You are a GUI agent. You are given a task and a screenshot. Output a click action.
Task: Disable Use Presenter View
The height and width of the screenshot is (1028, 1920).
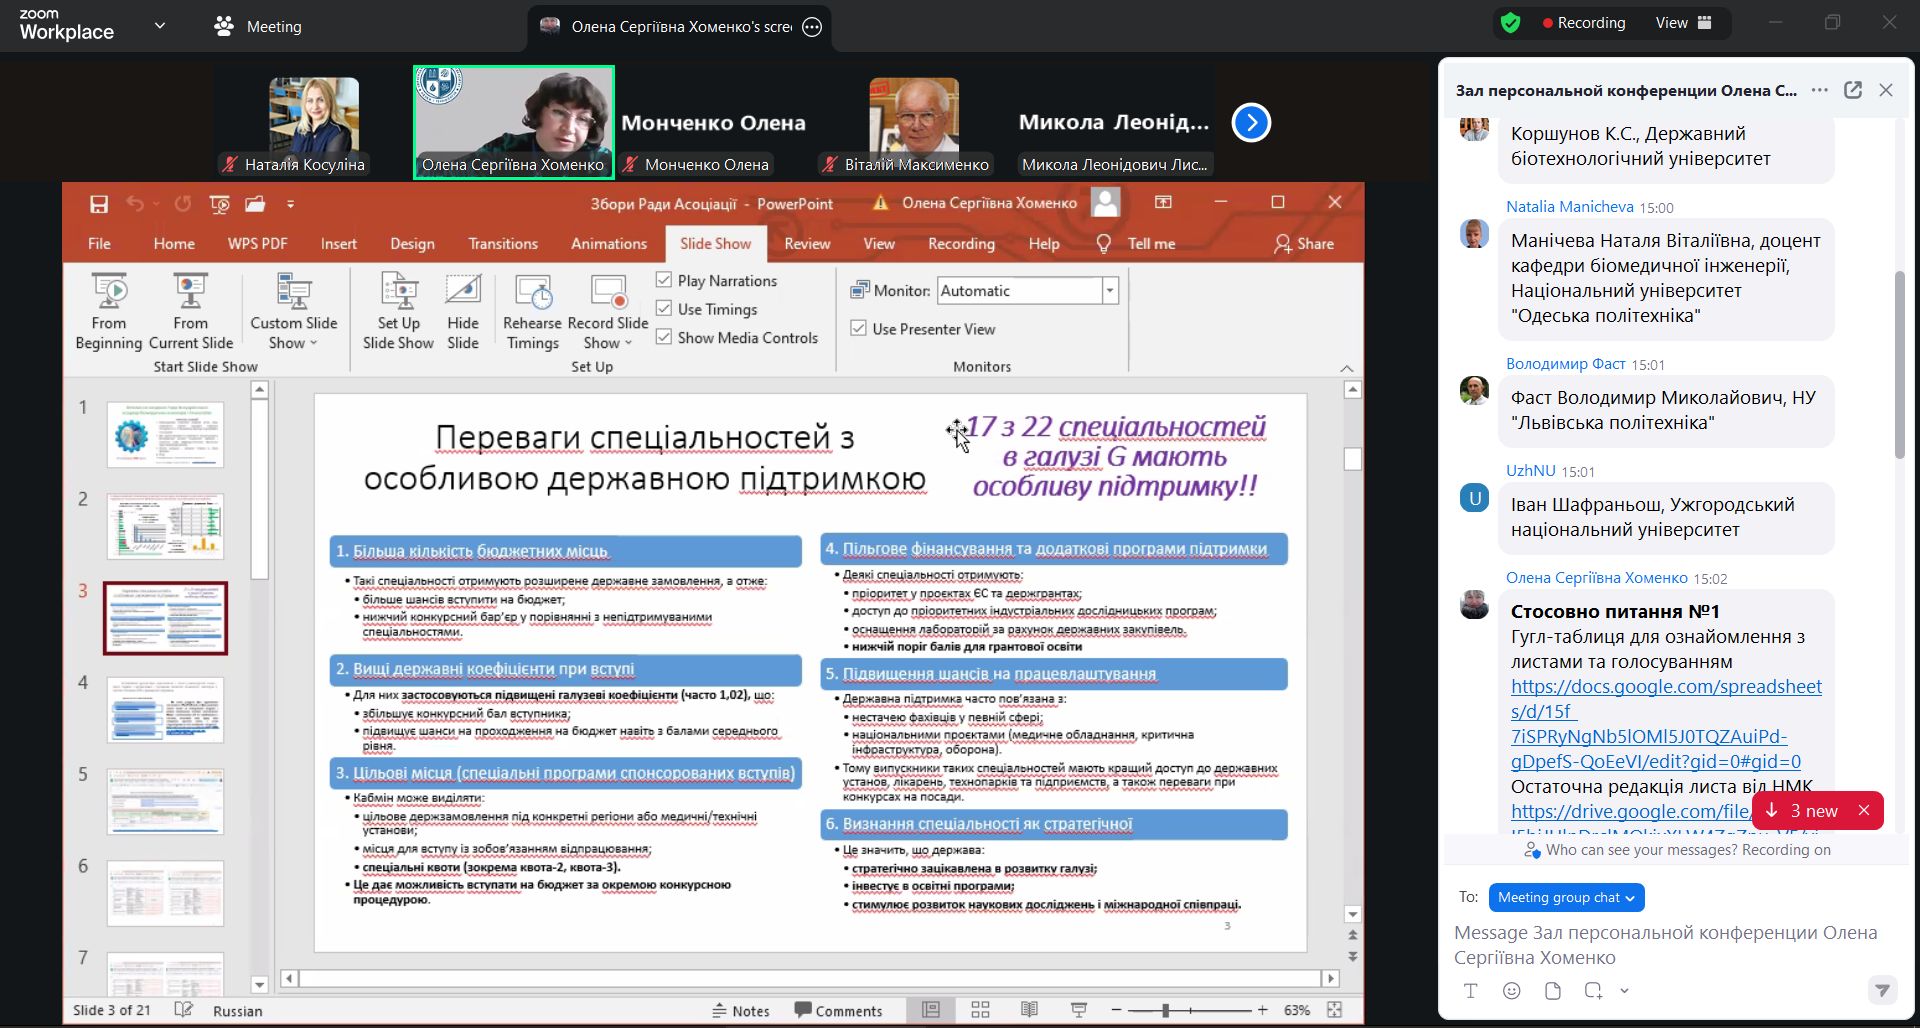point(858,328)
